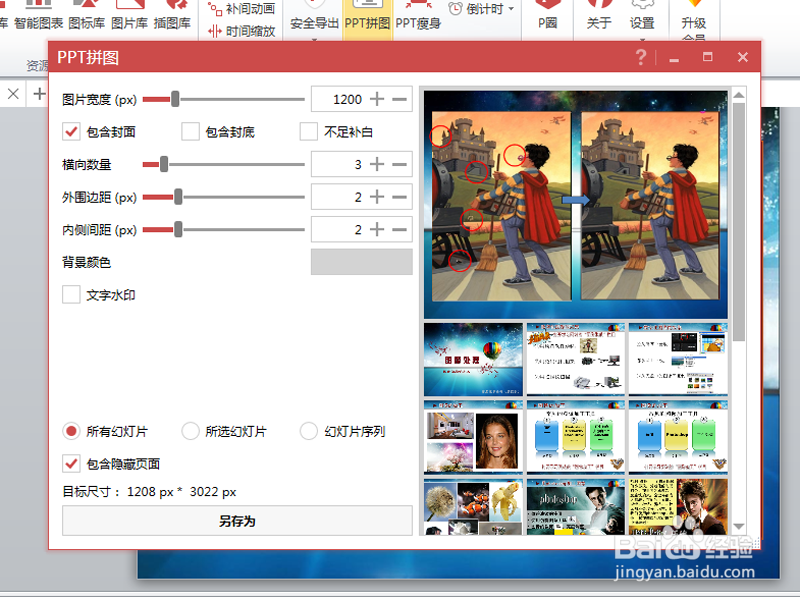
Task: Open the 智能图表 smart chart library
Action: (x=39, y=15)
